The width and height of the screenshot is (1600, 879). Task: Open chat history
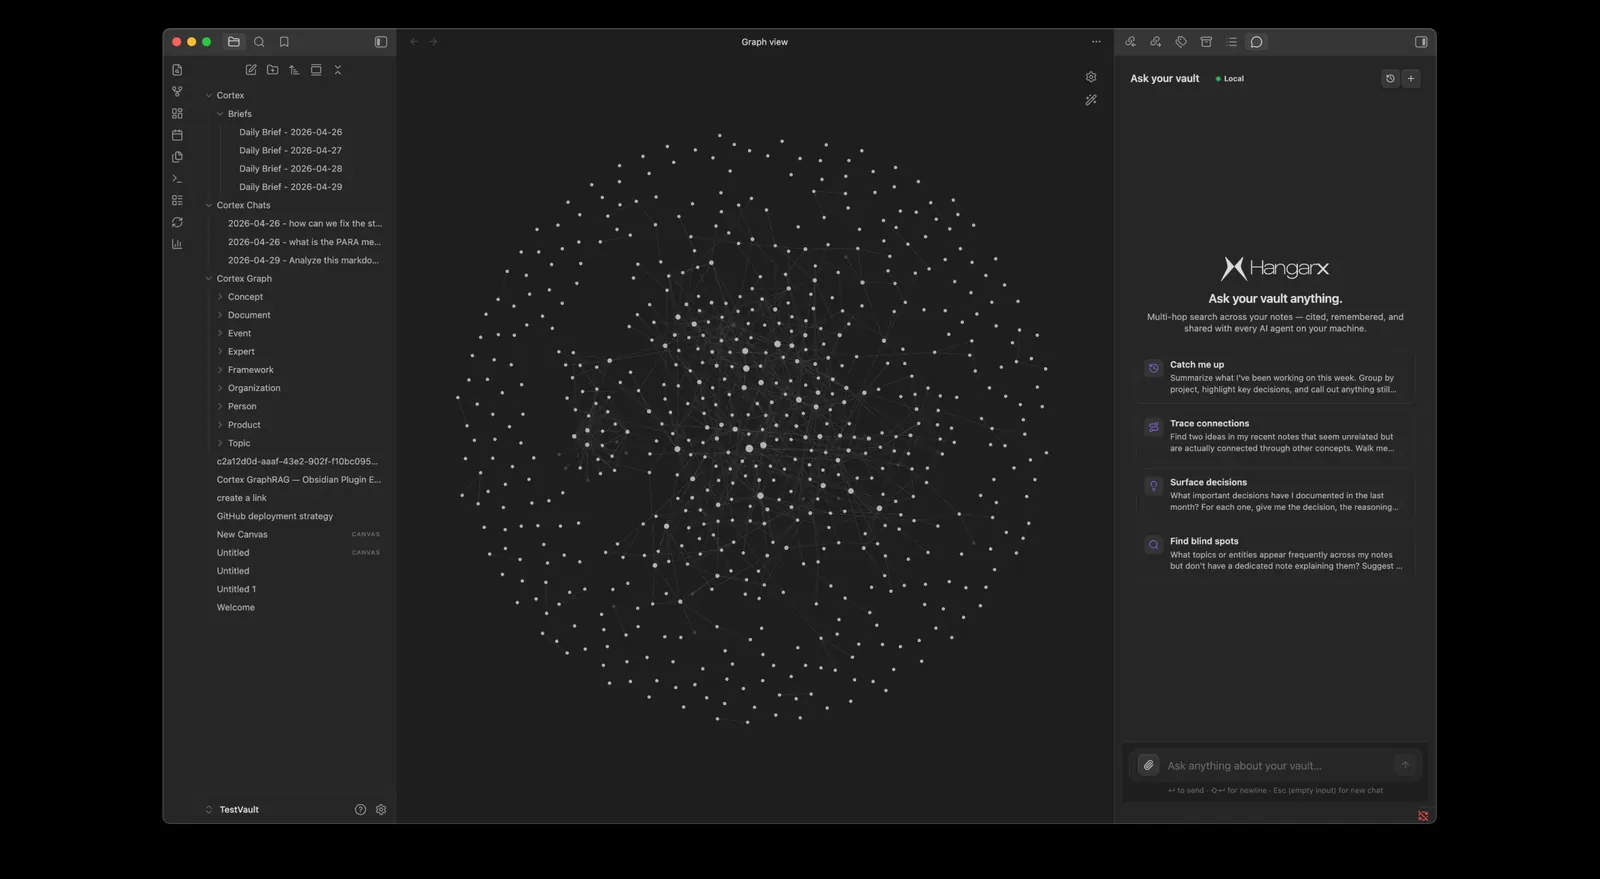click(1390, 78)
